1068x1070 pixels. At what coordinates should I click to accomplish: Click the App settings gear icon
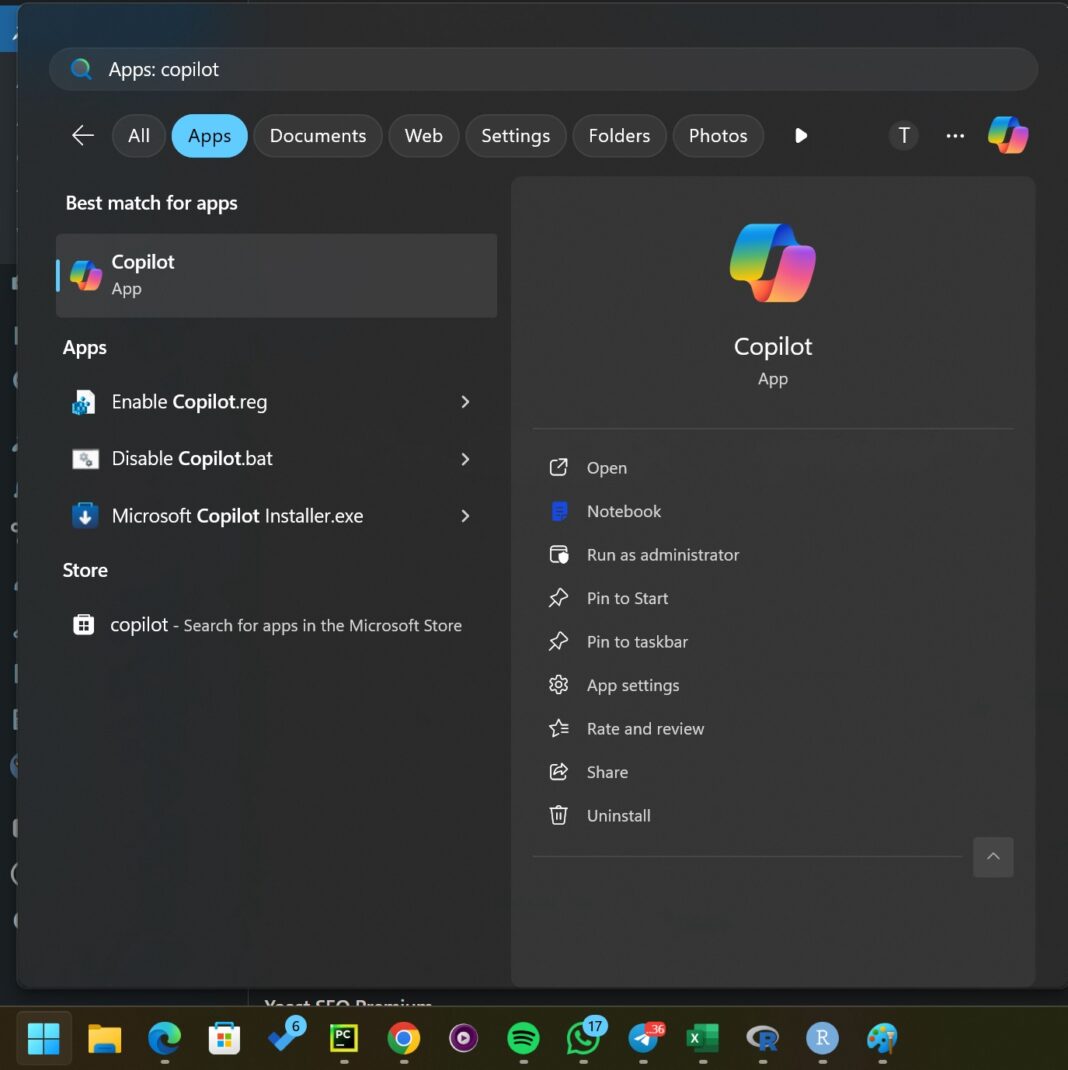click(x=558, y=685)
